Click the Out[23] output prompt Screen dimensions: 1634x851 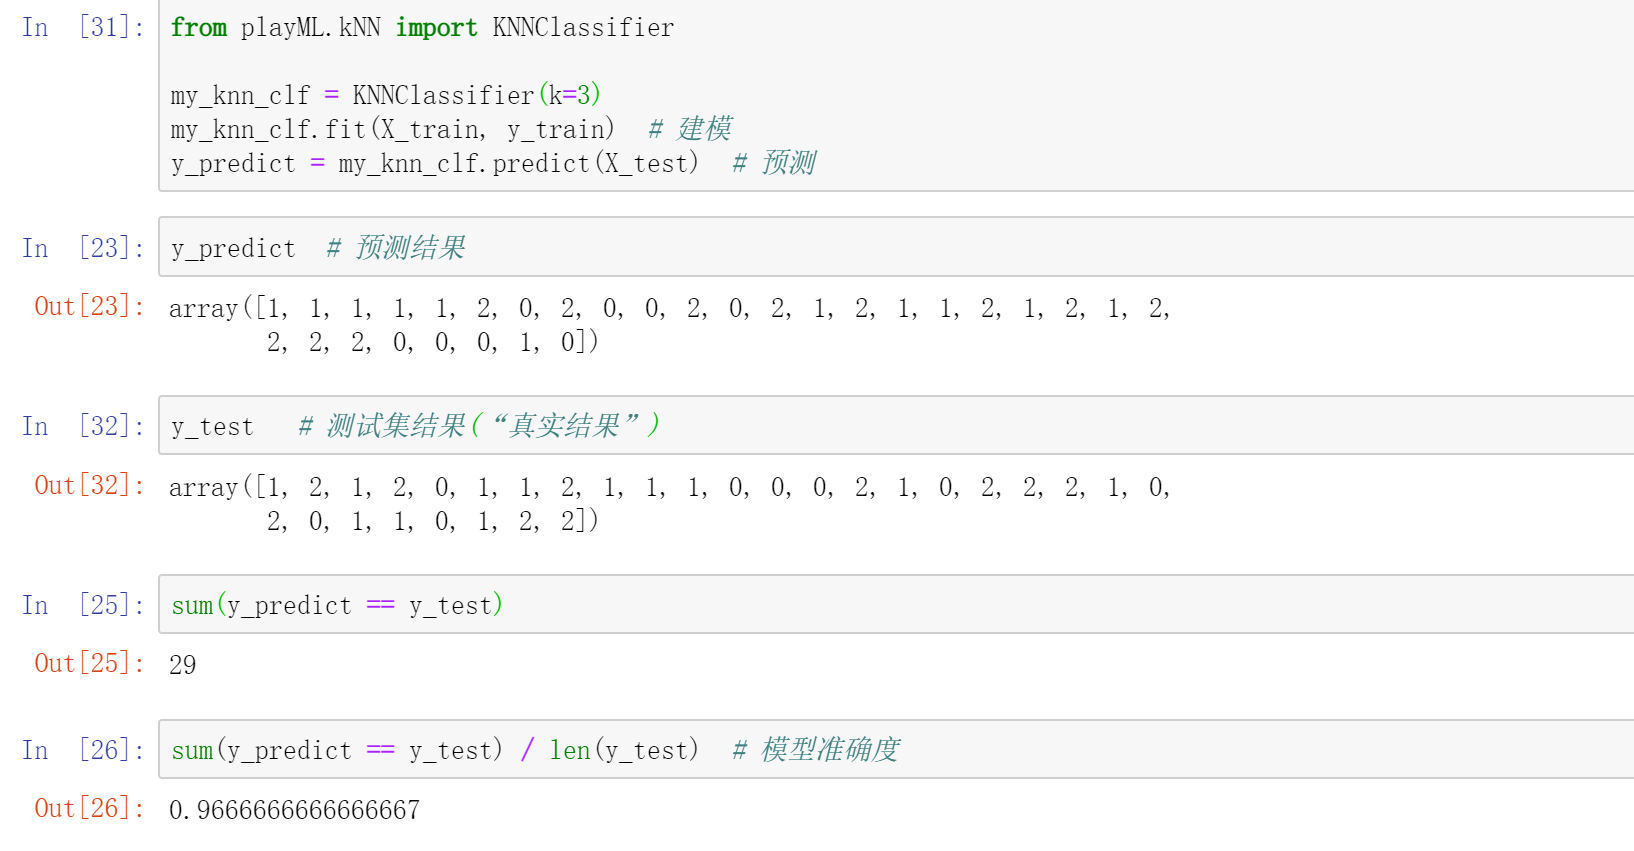(x=89, y=306)
